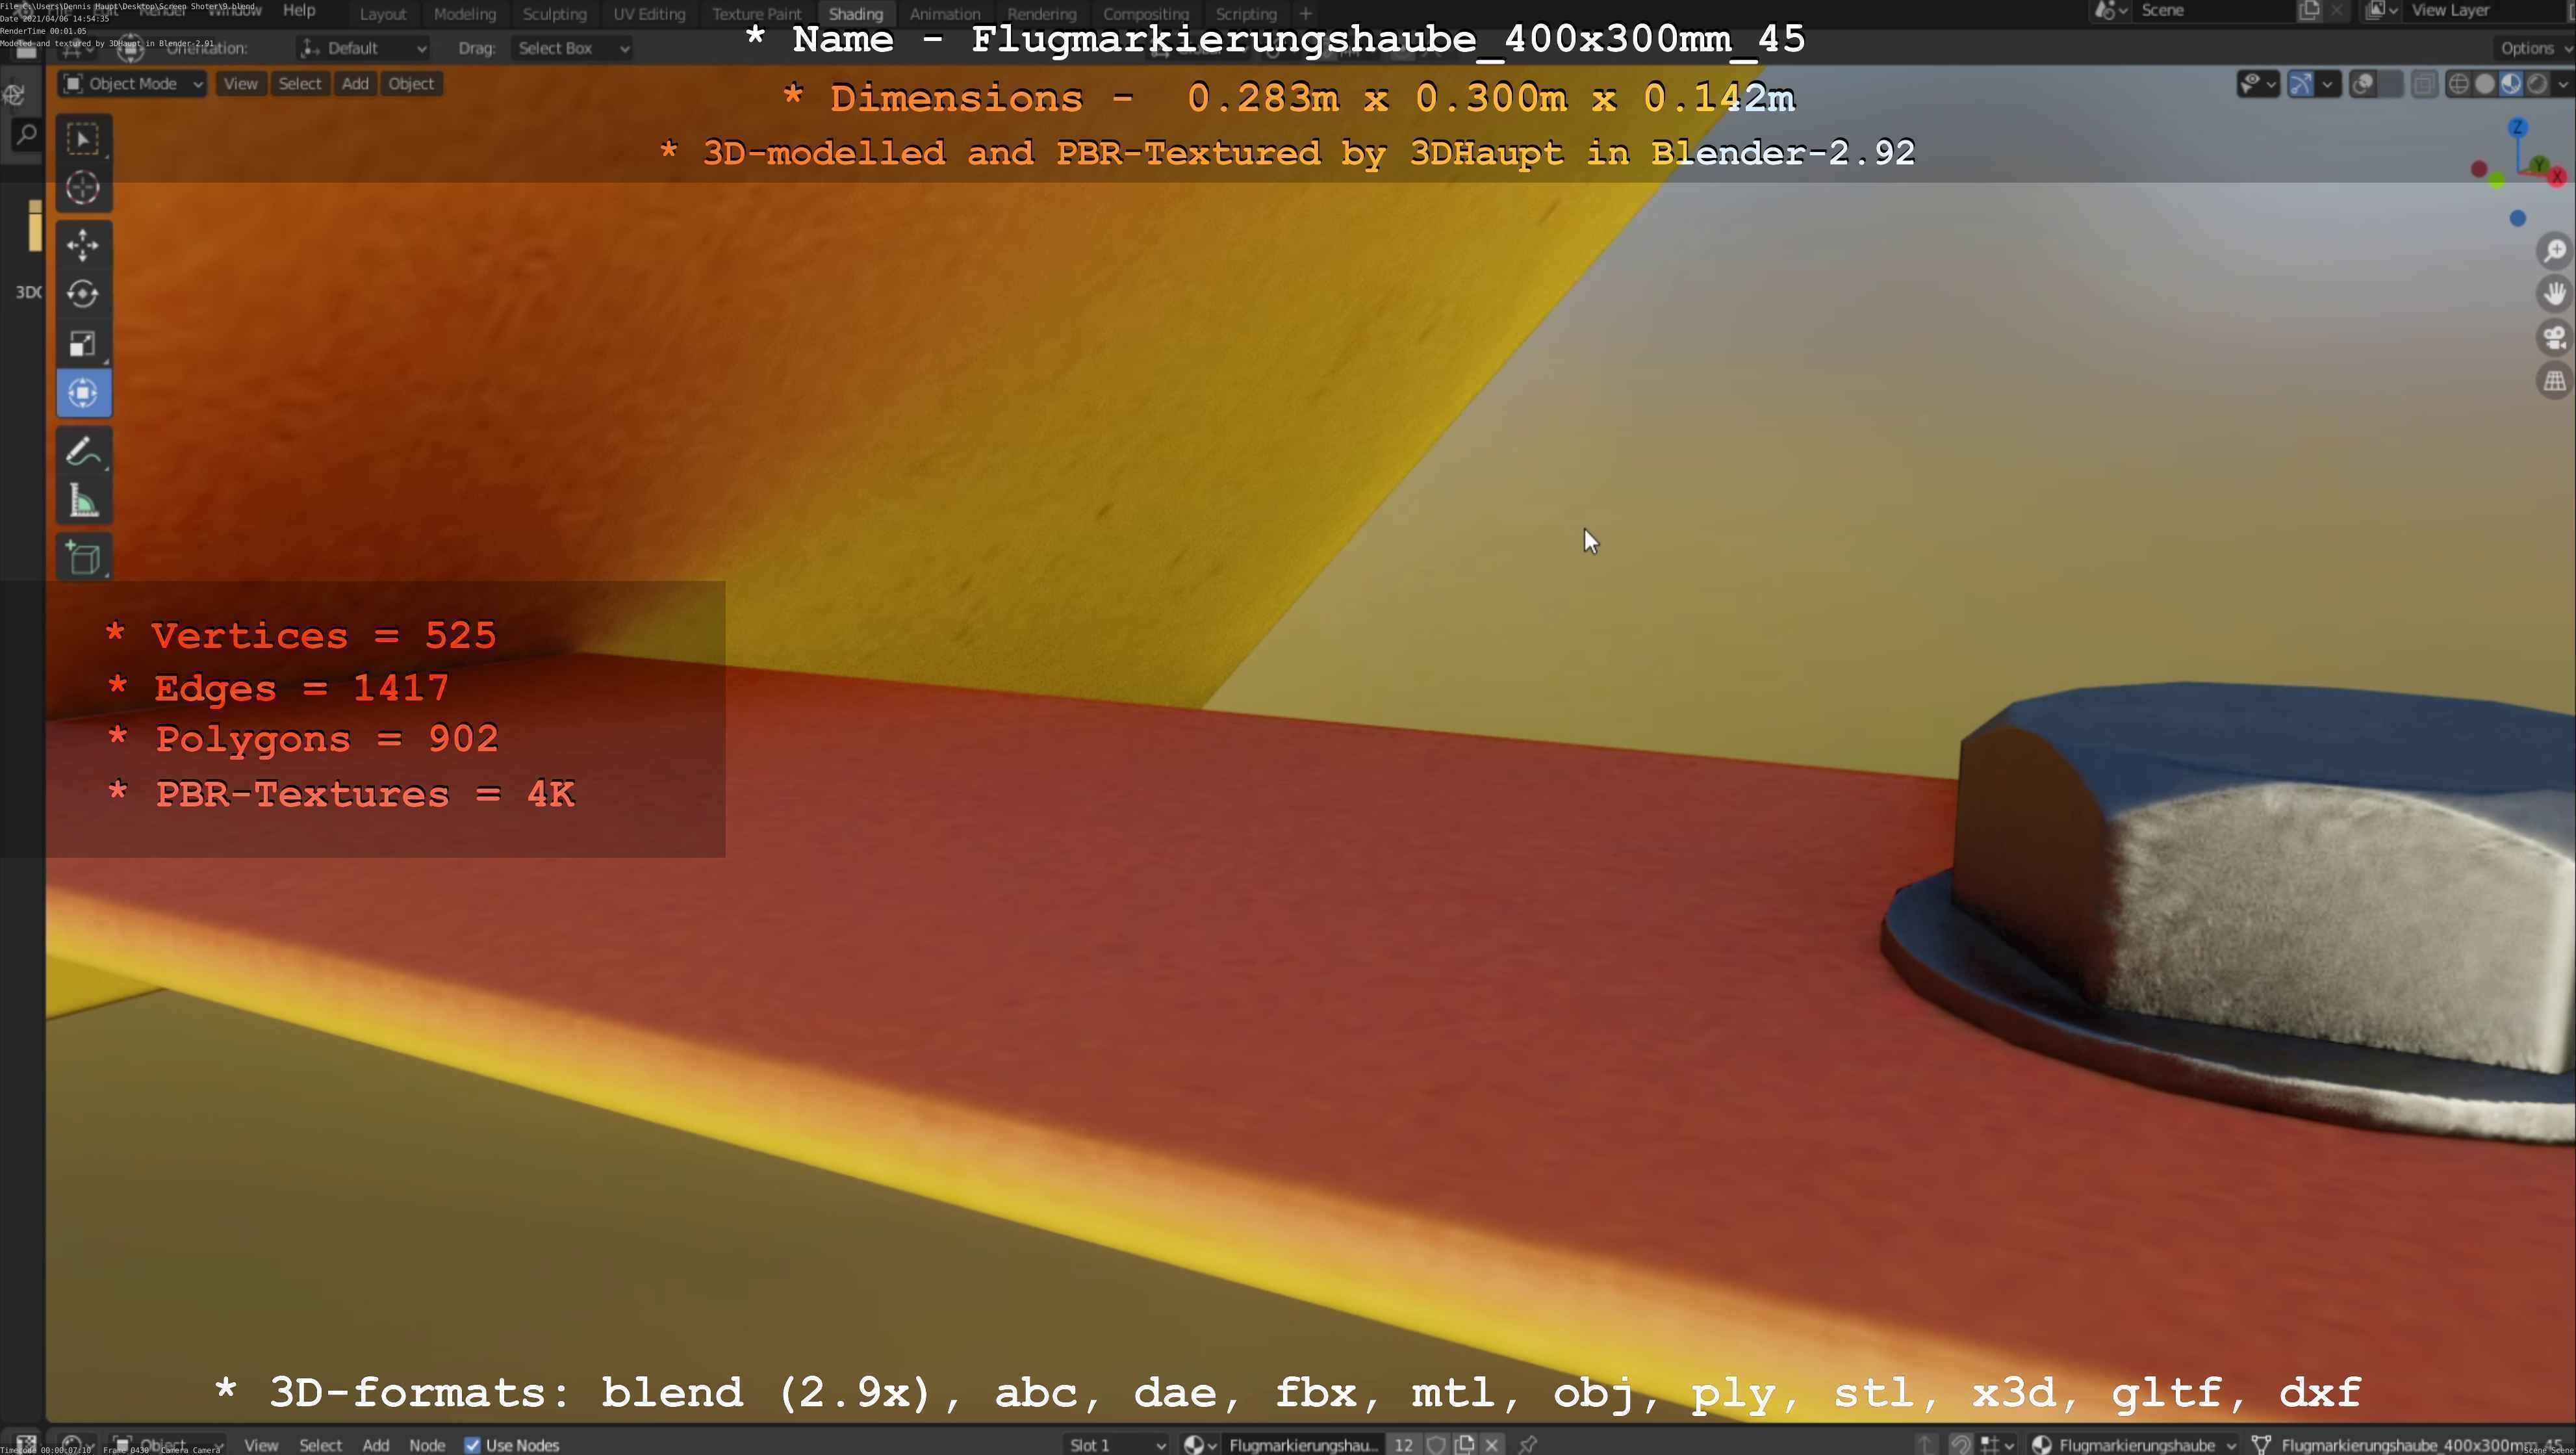Select the Rotate tool
2576x1455 pixels.
point(83,294)
